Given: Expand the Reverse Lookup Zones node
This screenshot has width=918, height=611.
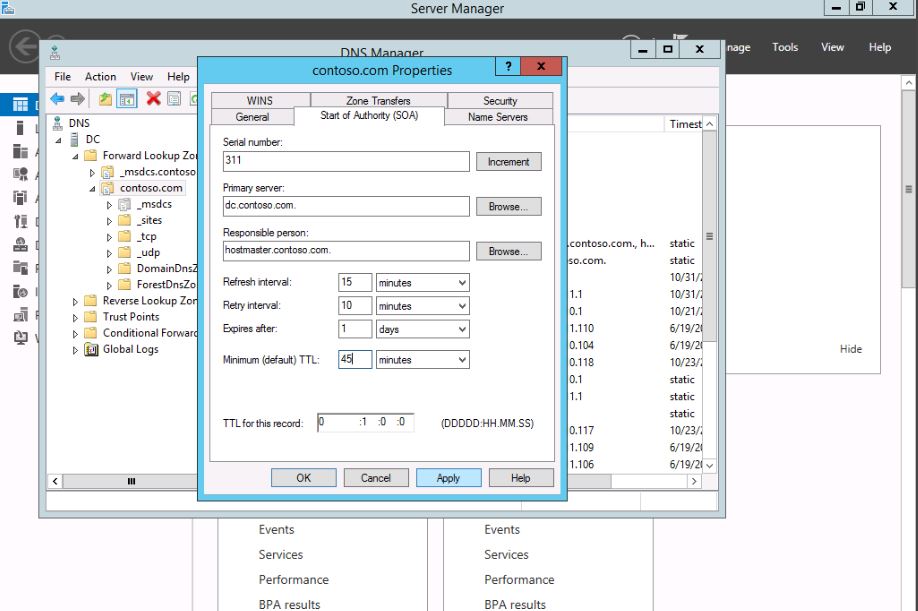Looking at the screenshot, I should click(75, 301).
